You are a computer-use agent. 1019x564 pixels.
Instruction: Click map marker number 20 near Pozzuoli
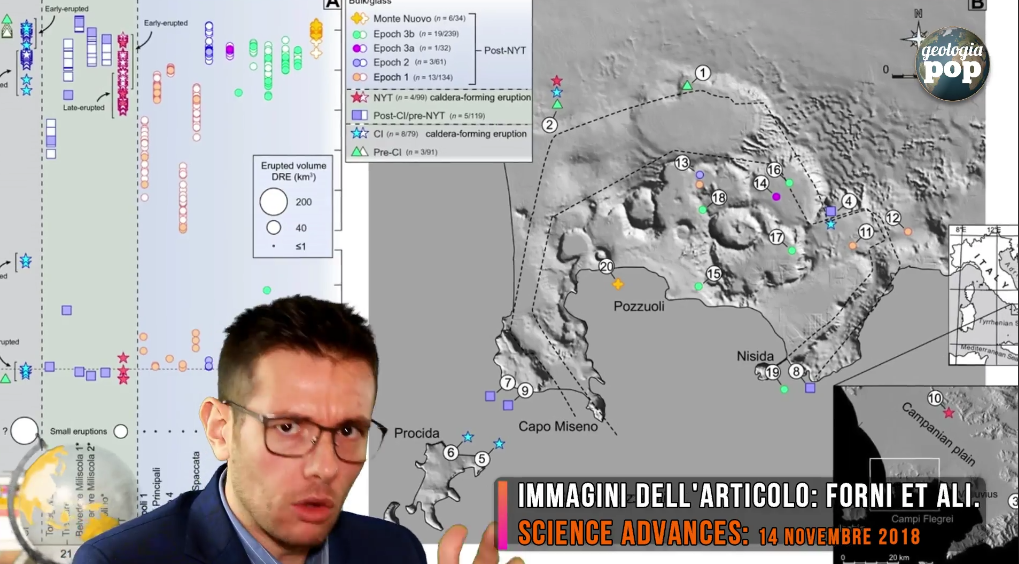tap(606, 266)
